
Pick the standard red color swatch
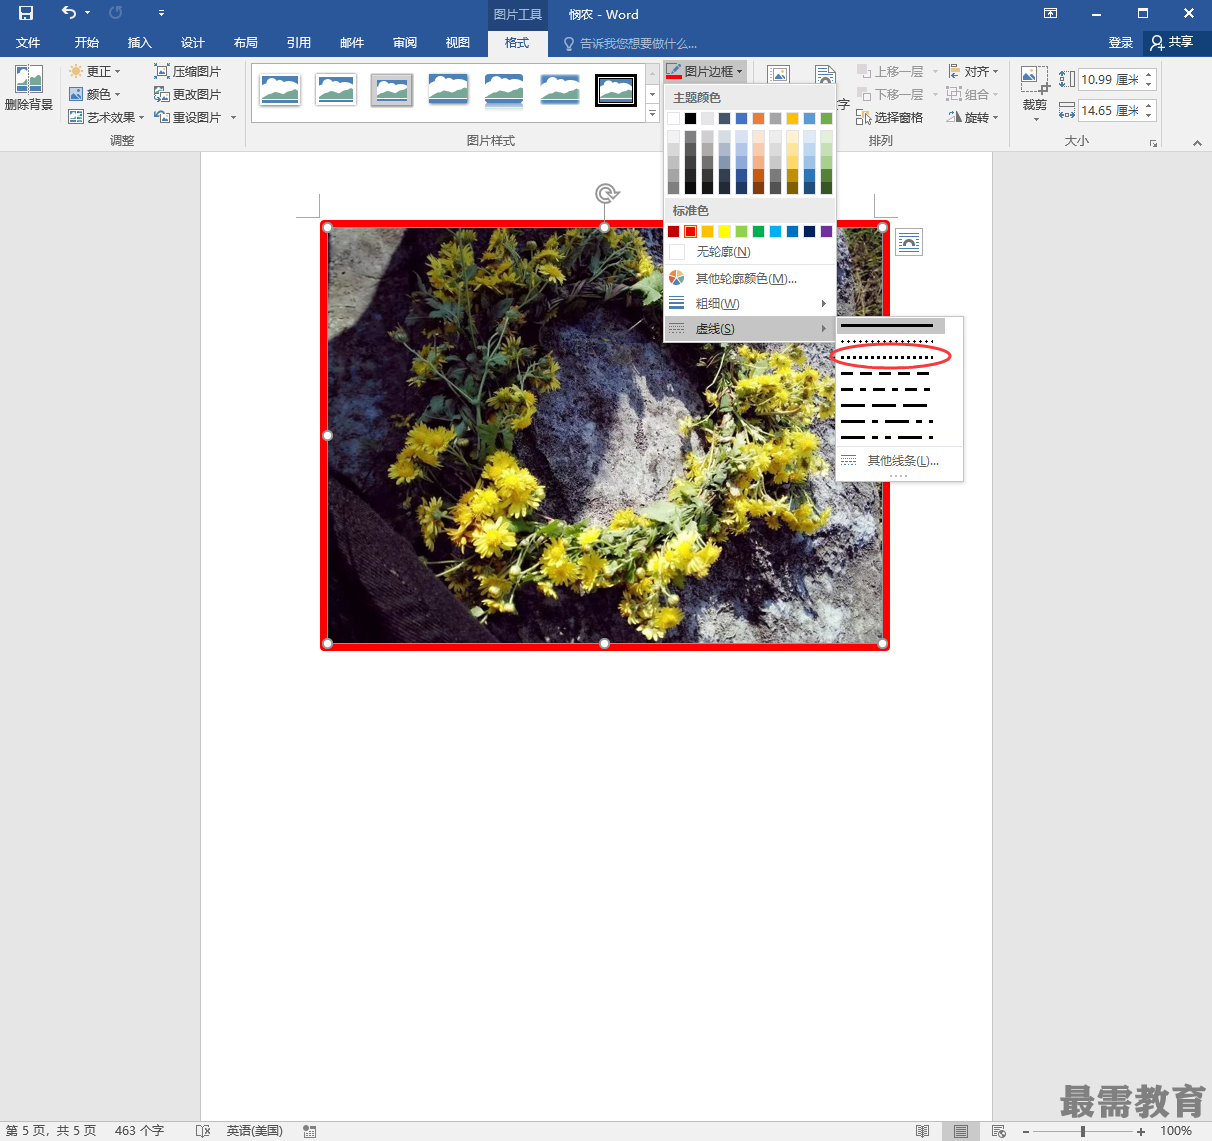690,231
